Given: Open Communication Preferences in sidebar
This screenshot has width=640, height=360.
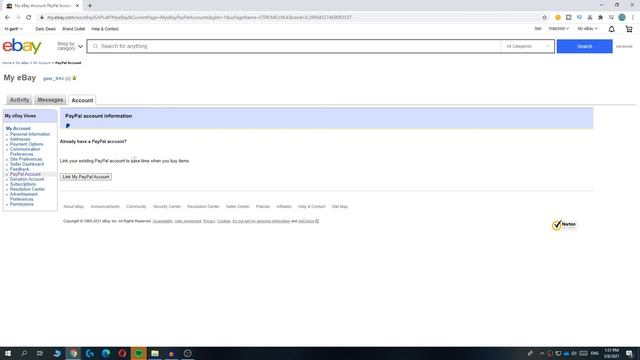Looking at the screenshot, I should pos(25,152).
